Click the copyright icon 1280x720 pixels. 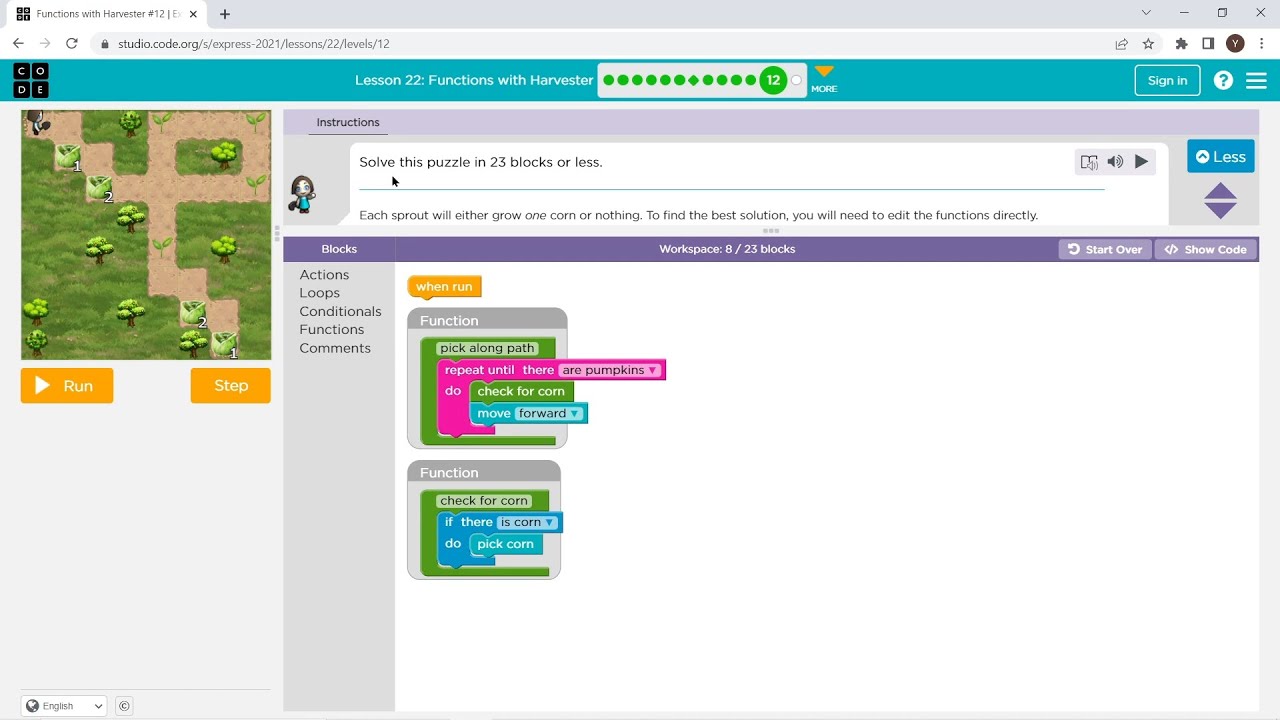[x=124, y=706]
